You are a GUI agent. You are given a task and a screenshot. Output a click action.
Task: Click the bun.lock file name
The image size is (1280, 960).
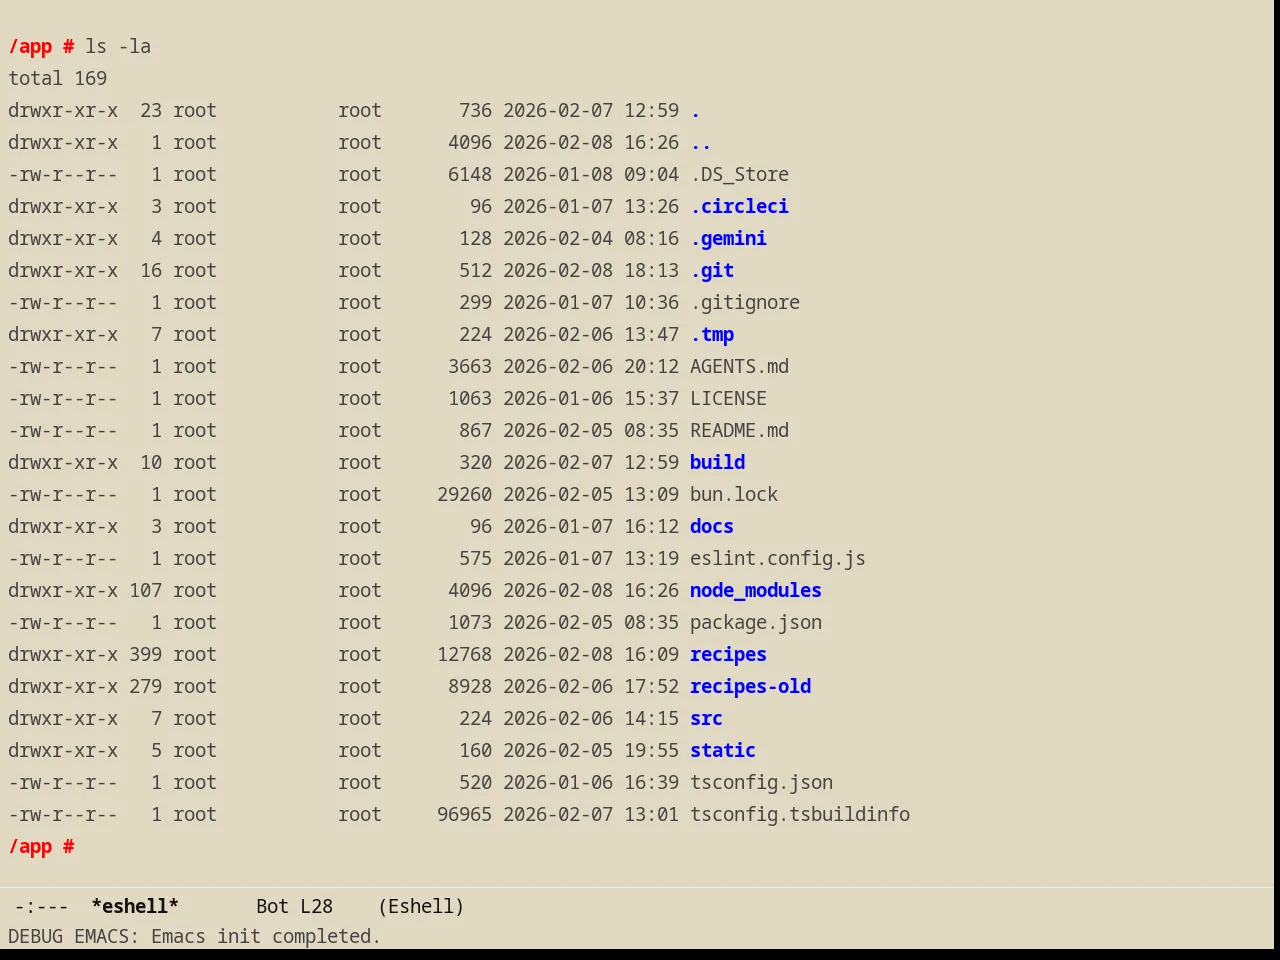(x=734, y=494)
